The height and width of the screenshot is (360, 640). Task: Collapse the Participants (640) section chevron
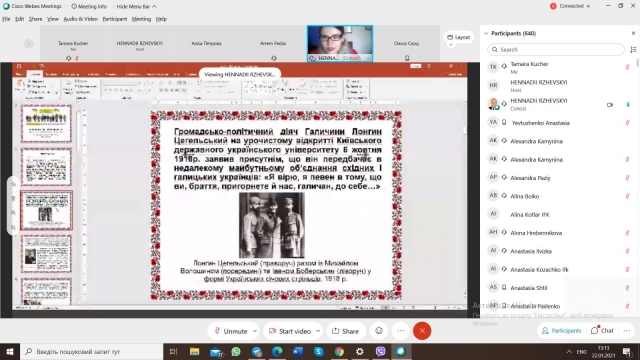(486, 33)
